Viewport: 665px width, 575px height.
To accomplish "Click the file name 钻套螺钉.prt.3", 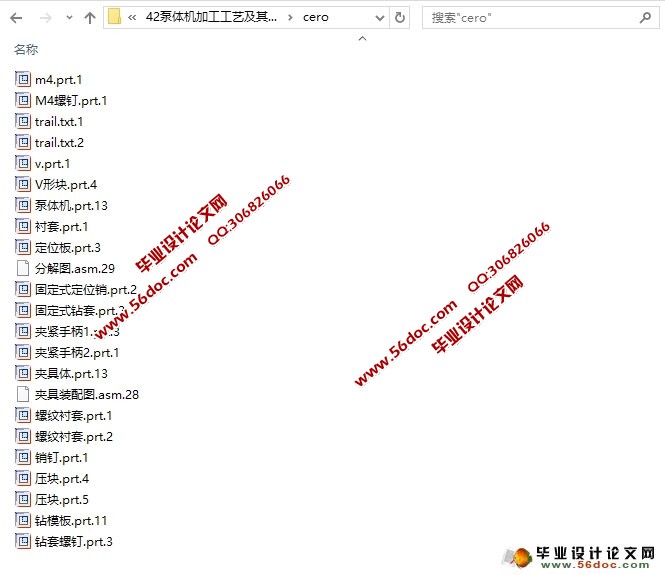I will click(x=74, y=542).
